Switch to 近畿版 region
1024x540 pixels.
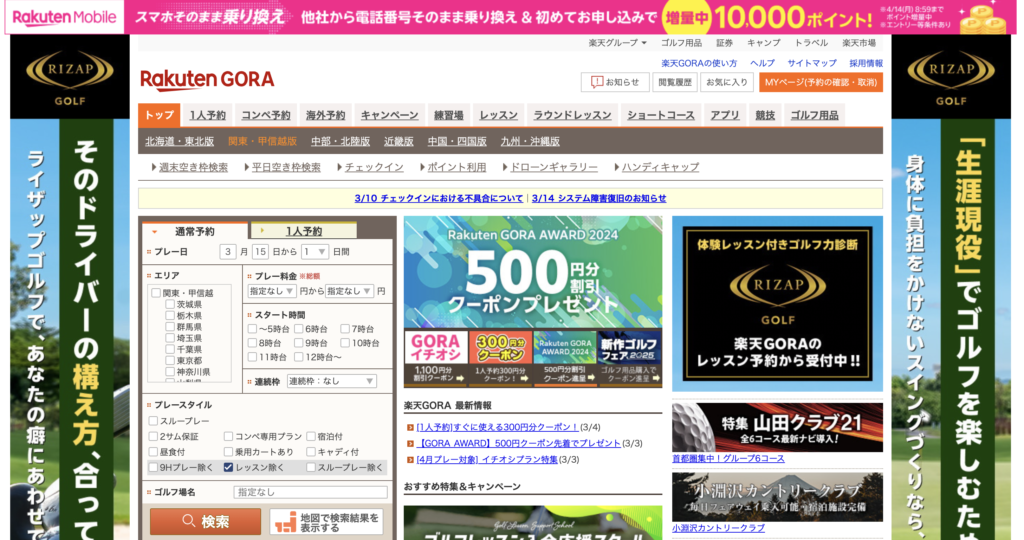[x=398, y=141]
